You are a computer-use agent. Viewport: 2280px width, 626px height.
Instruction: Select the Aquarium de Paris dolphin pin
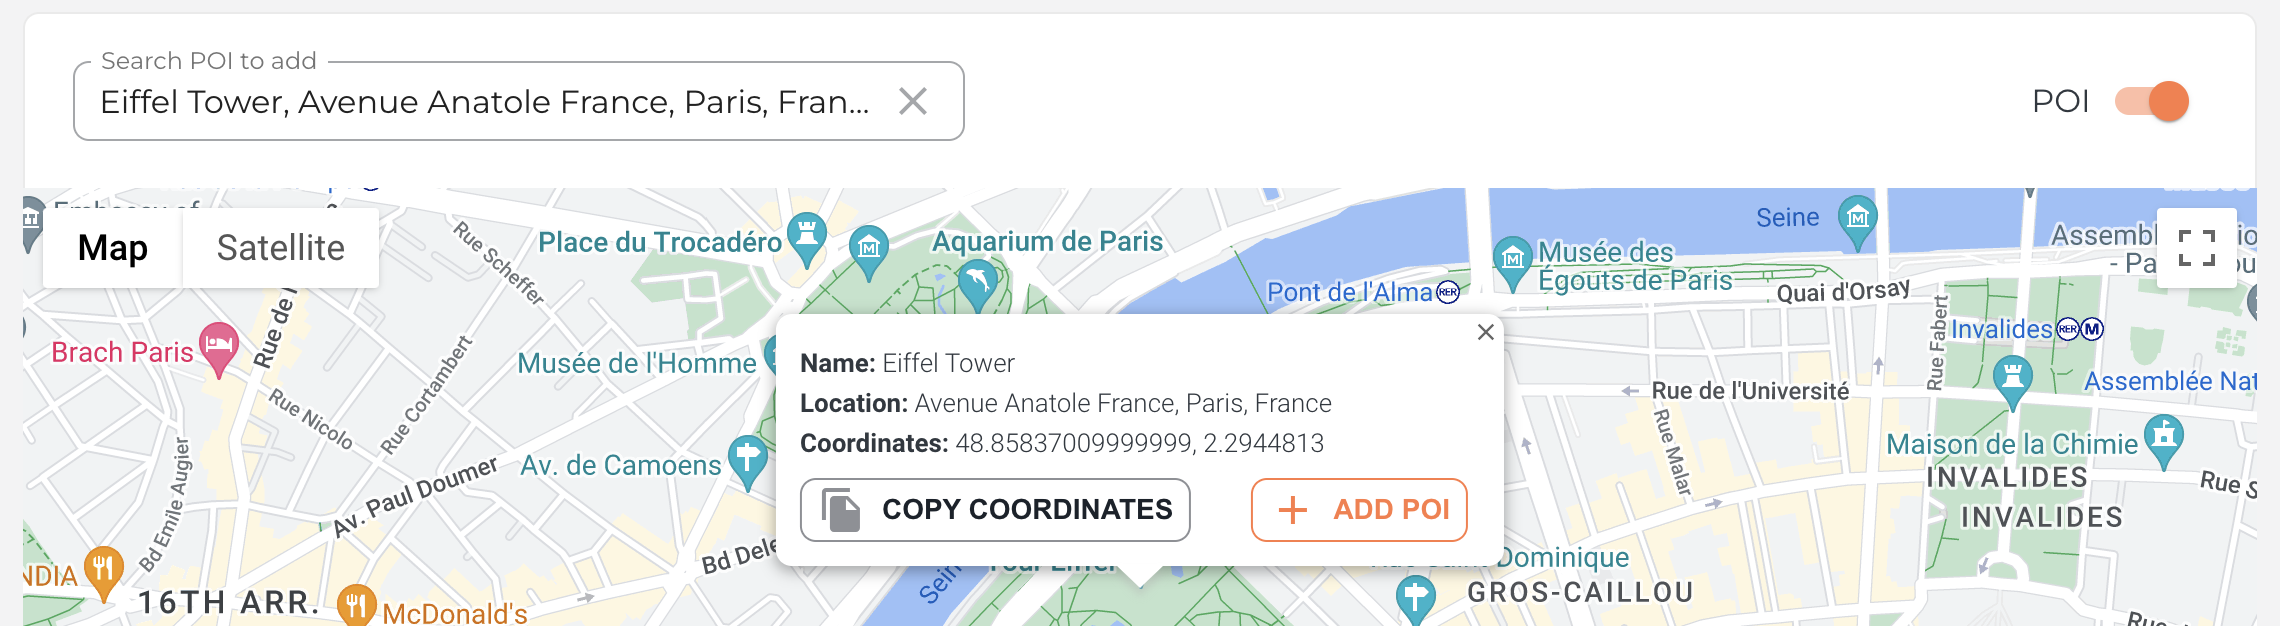(977, 283)
